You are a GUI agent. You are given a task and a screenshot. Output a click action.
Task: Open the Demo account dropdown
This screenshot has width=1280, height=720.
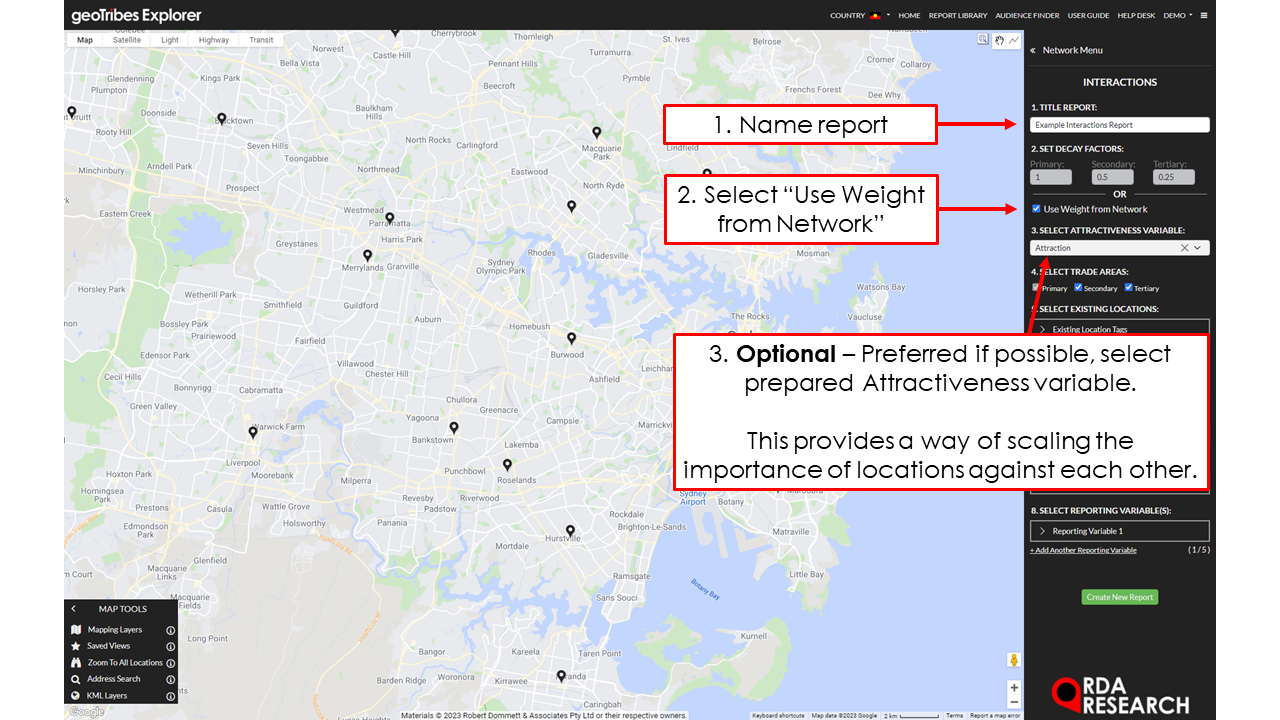pyautogui.click(x=1177, y=15)
